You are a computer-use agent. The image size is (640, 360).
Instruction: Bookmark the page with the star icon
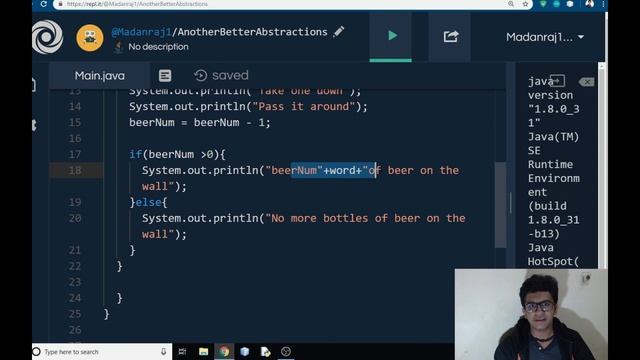coord(525,4)
